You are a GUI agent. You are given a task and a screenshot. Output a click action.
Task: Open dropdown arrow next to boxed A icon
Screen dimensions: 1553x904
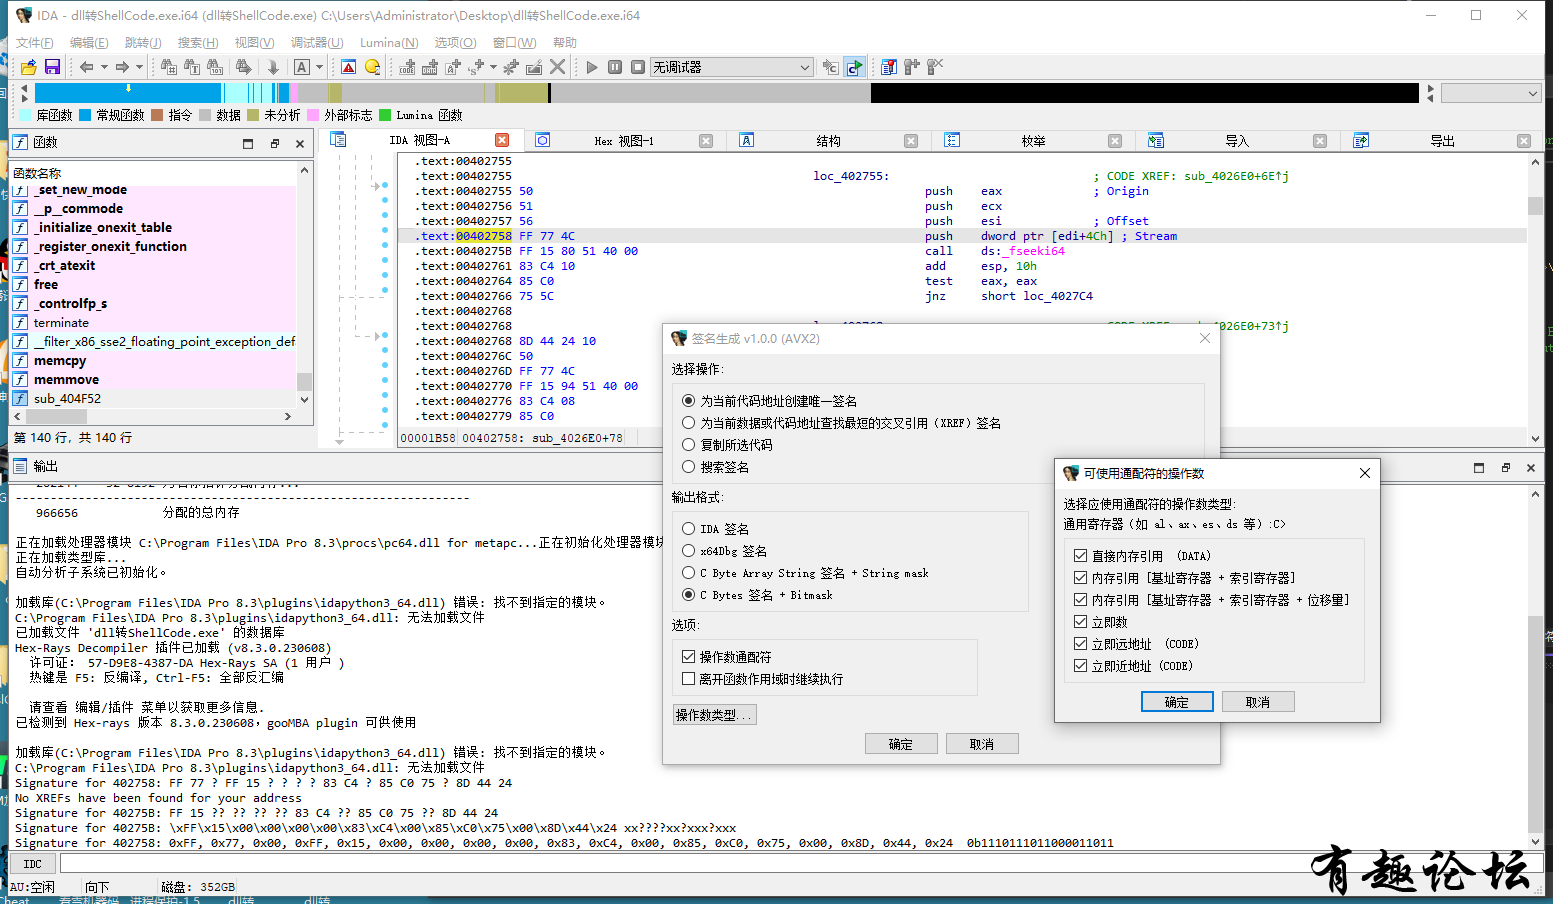[319, 67]
